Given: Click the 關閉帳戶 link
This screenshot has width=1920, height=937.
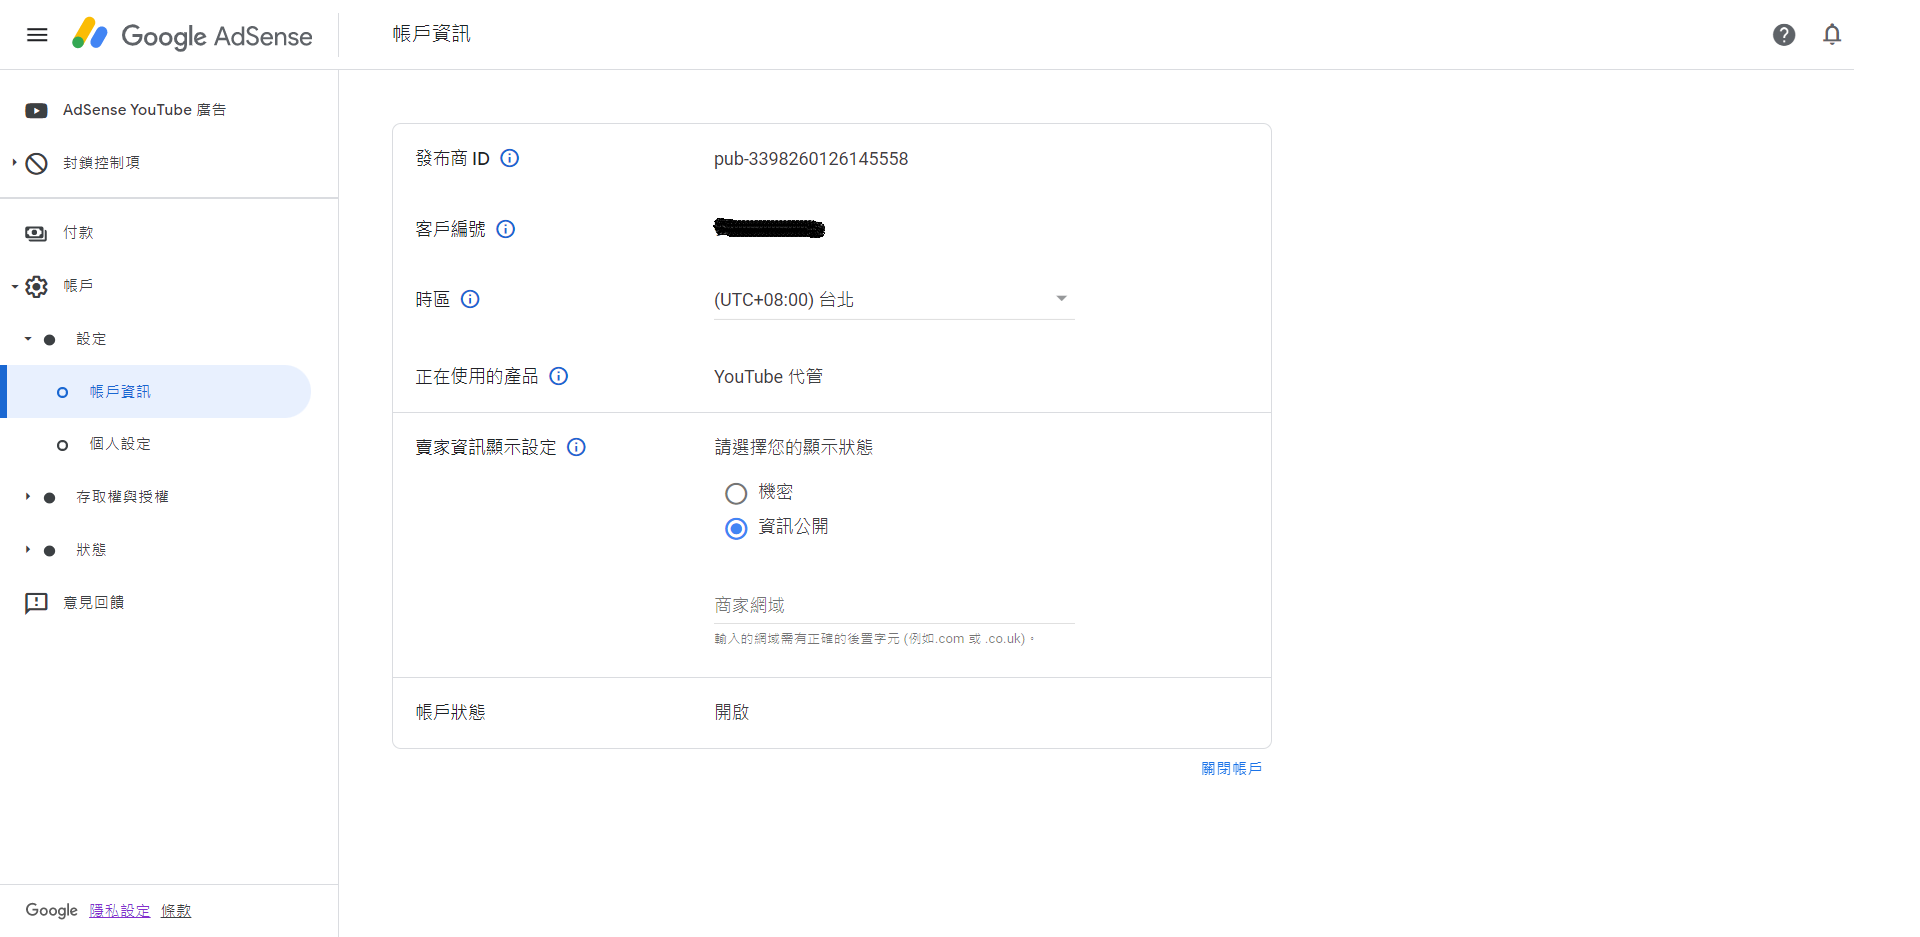Looking at the screenshot, I should click(x=1231, y=769).
